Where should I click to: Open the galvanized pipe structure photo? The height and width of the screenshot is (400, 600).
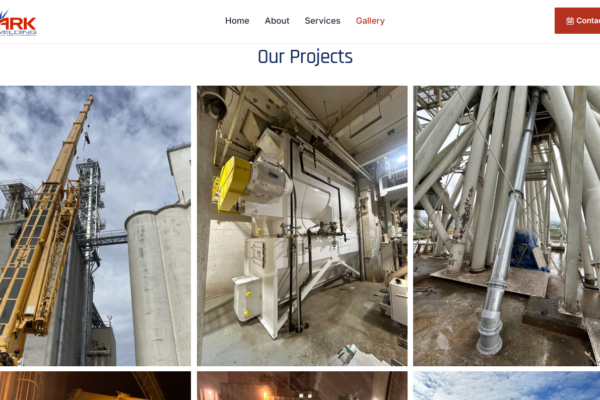point(507,226)
